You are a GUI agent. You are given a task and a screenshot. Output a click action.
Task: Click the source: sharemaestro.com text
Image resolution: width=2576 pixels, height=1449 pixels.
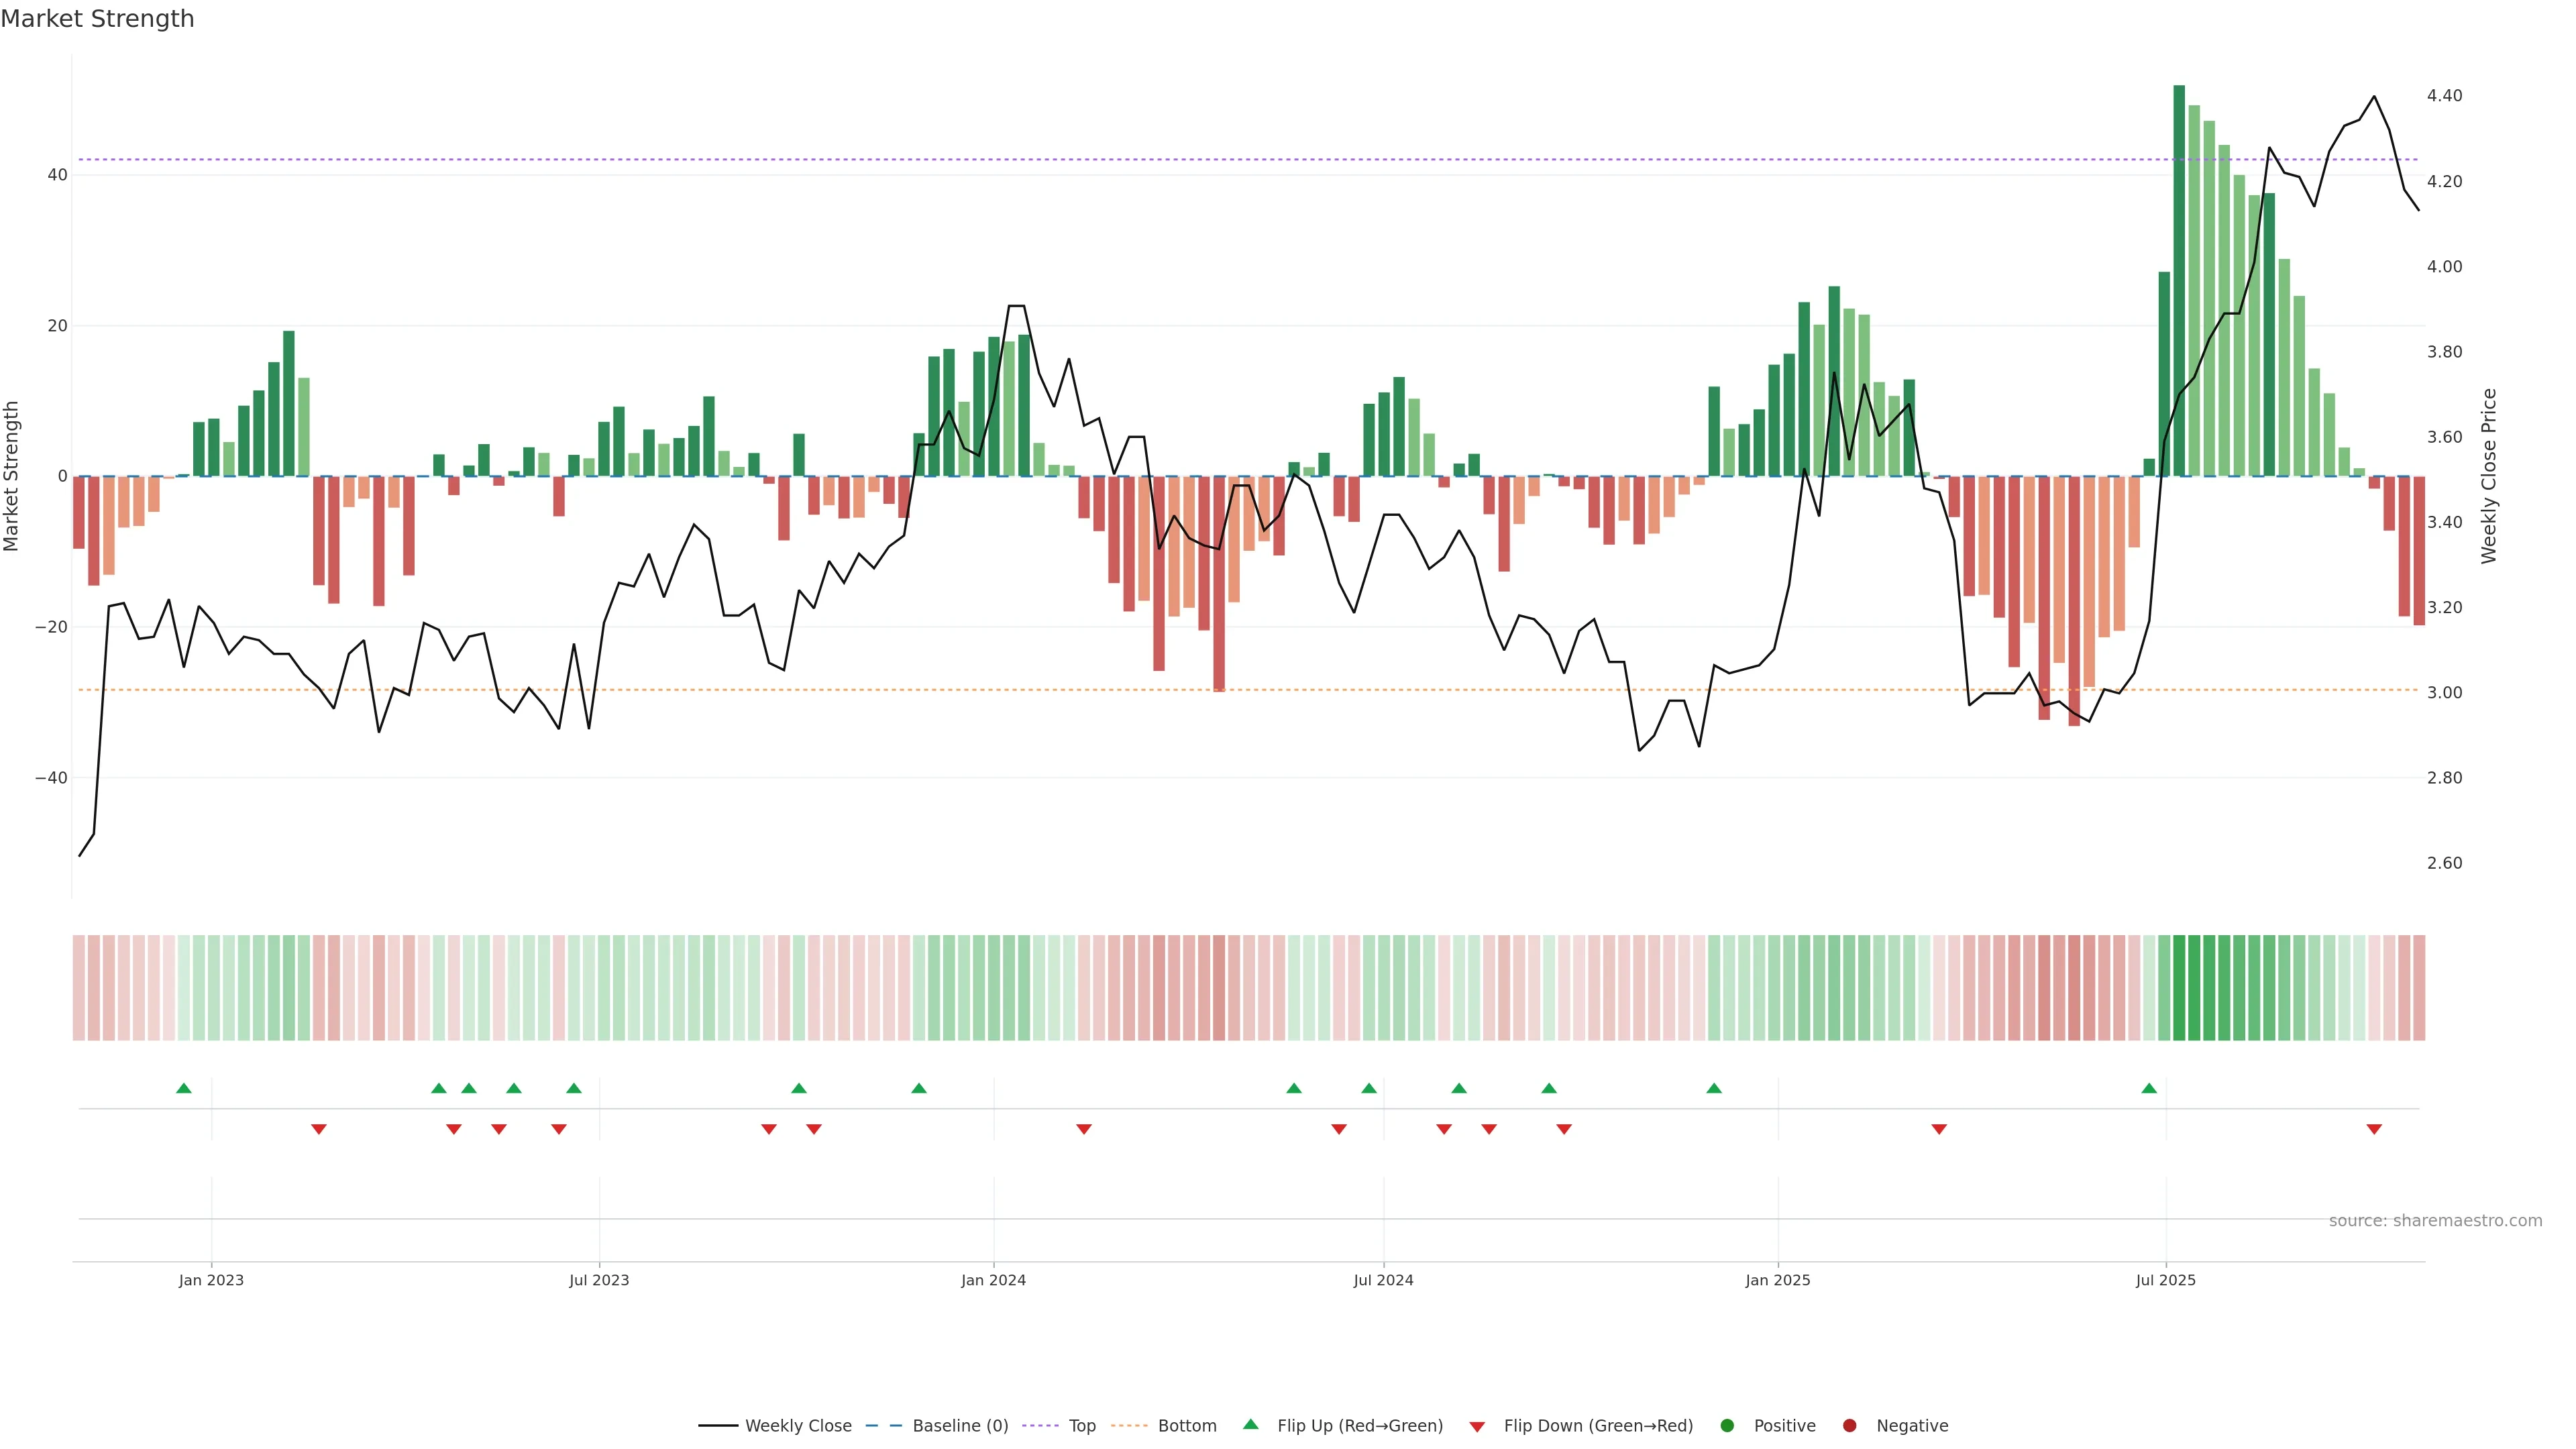(x=2435, y=1221)
